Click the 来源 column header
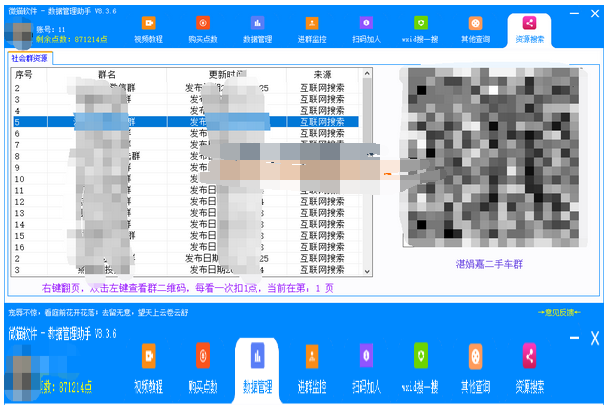Image resolution: width=609 pixels, height=405 pixels. pyautogui.click(x=322, y=75)
